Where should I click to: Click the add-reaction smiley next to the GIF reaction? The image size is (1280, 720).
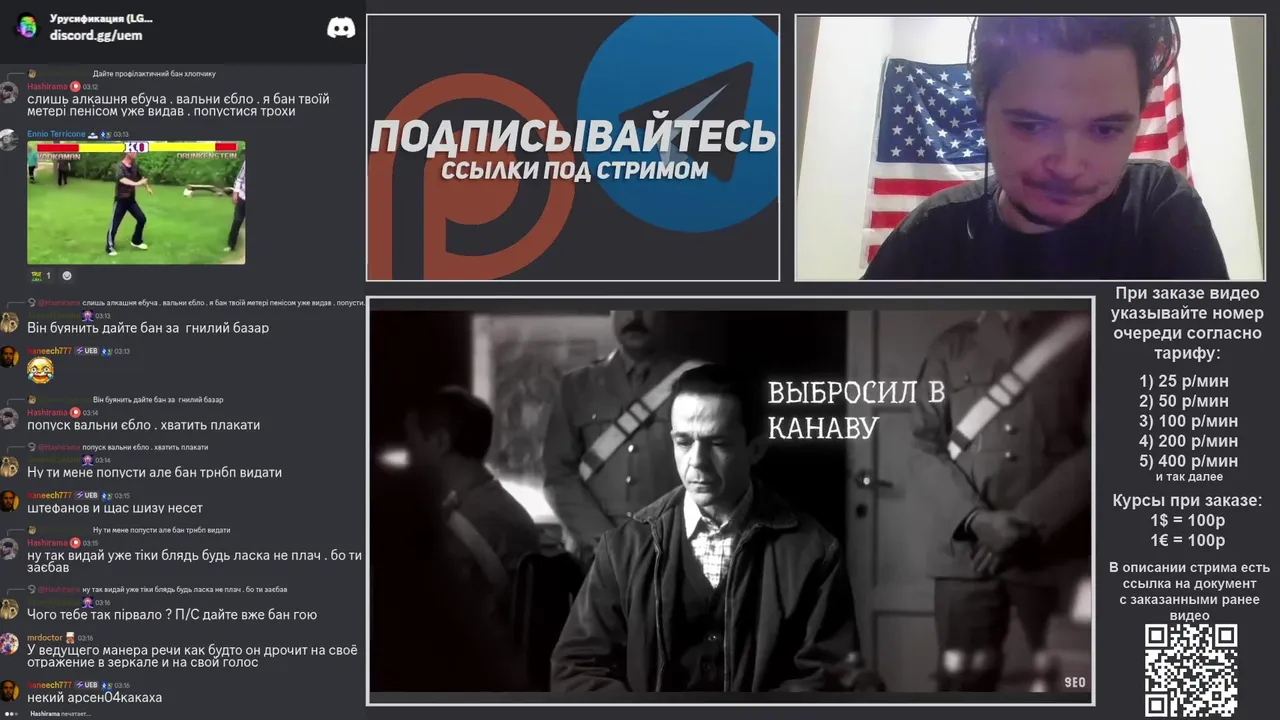coord(67,275)
